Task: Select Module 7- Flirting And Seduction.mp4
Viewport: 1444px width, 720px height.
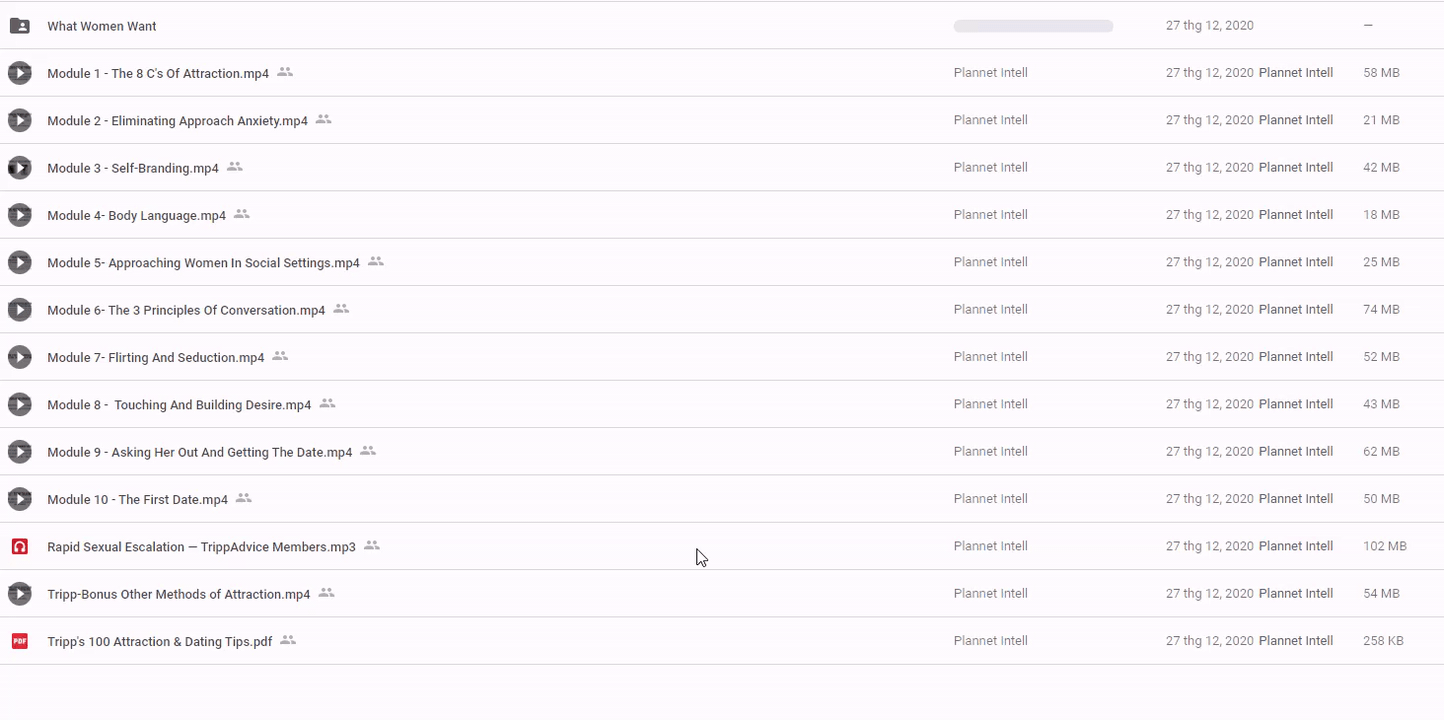Action: 155,358
